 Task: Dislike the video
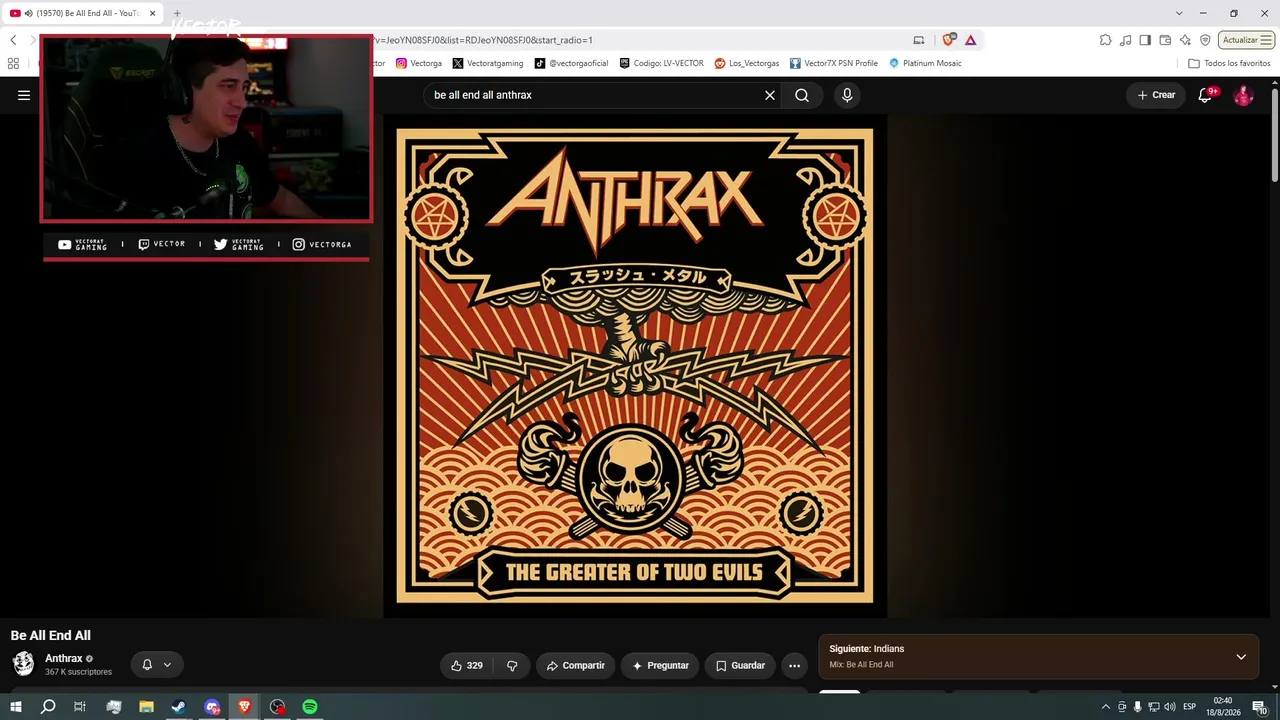coord(512,665)
